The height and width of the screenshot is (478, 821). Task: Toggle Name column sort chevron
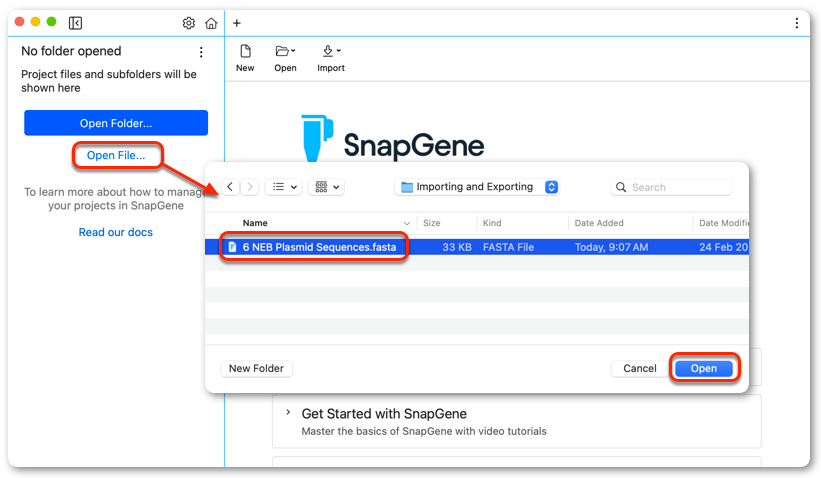click(407, 224)
